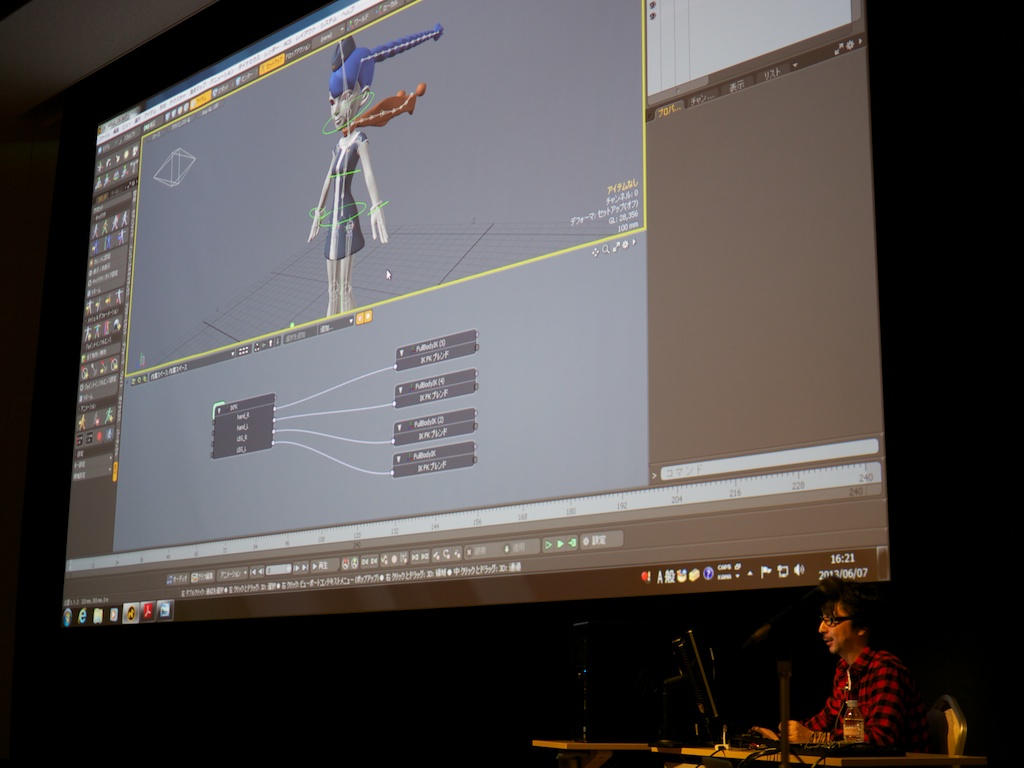Open the 追加... dropdown in schematic toolbar
1024x768 pixels.
click(336, 326)
